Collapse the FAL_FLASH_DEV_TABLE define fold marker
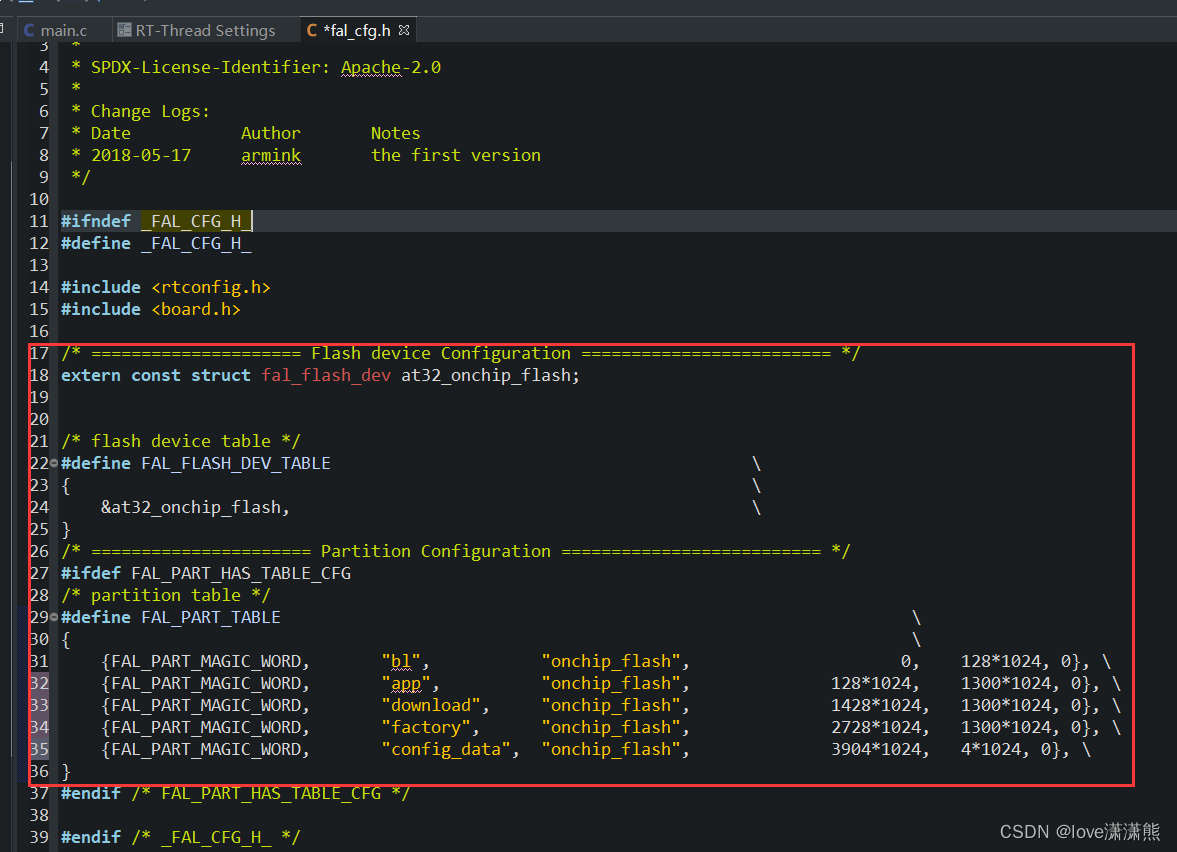Viewport: 1177px width, 852px height. pyautogui.click(x=54, y=463)
